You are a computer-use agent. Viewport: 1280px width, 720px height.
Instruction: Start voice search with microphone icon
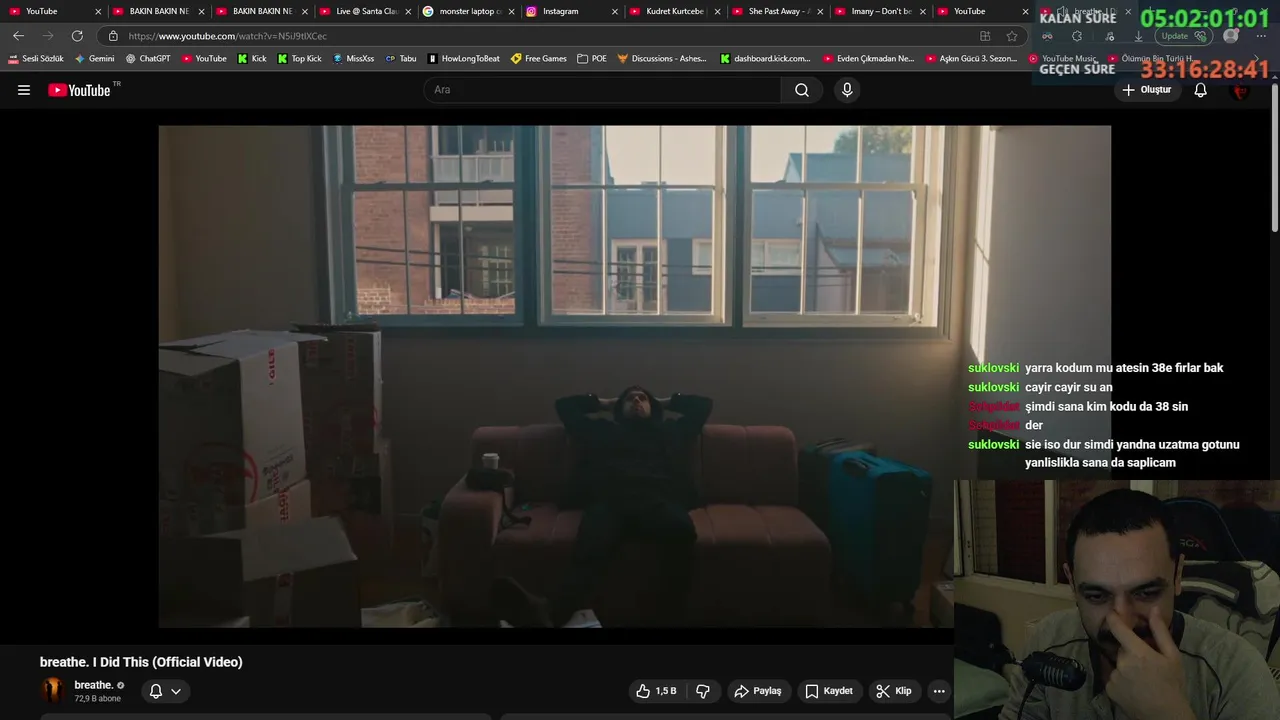(847, 90)
